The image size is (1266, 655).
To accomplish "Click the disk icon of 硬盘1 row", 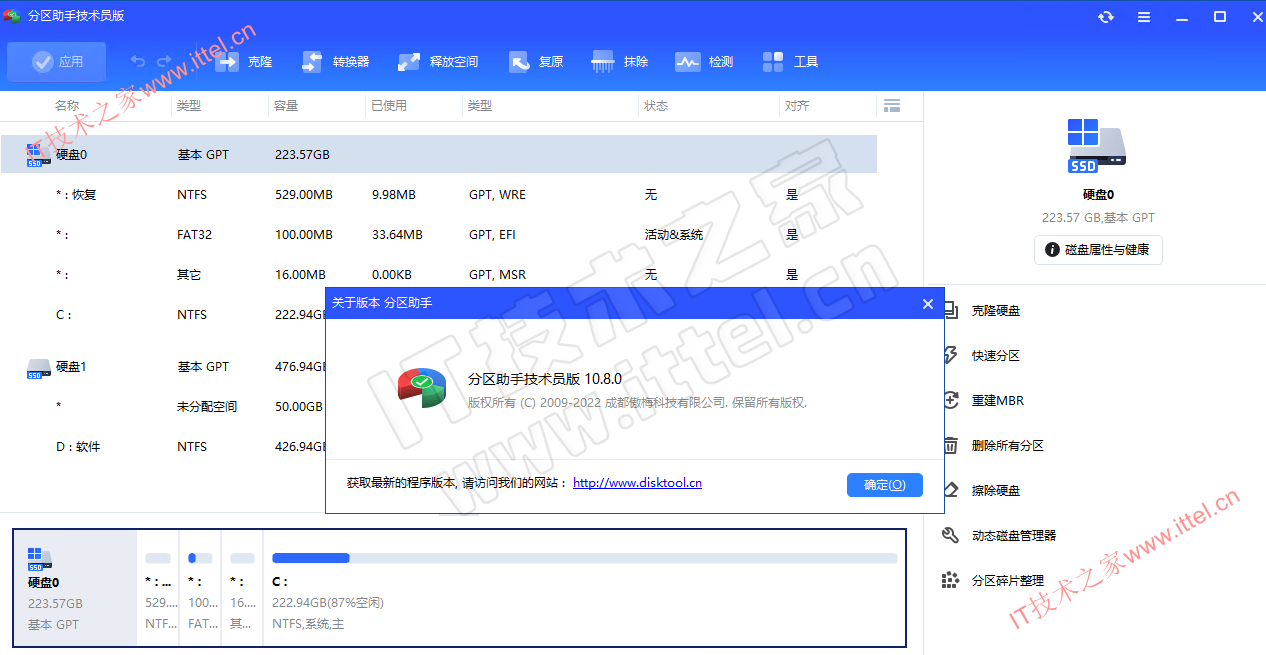I will pyautogui.click(x=38, y=368).
